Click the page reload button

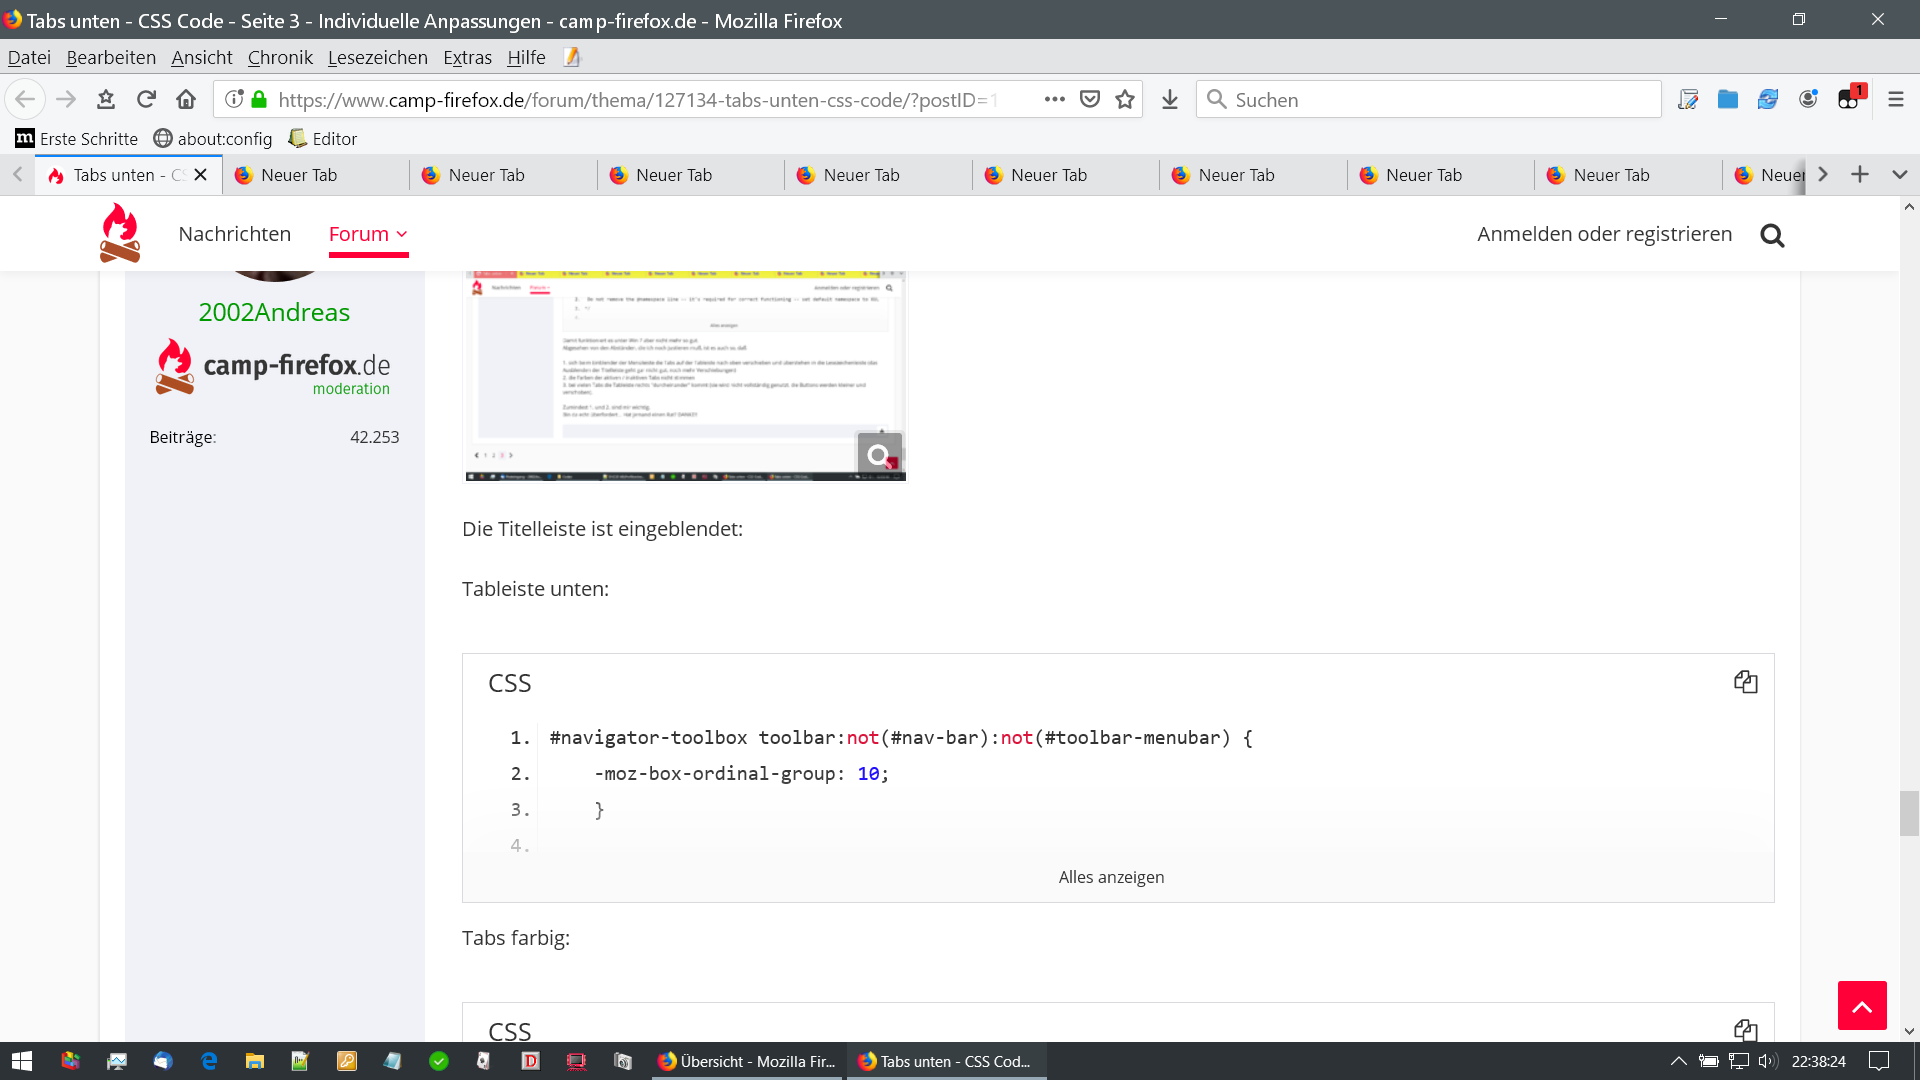146,99
